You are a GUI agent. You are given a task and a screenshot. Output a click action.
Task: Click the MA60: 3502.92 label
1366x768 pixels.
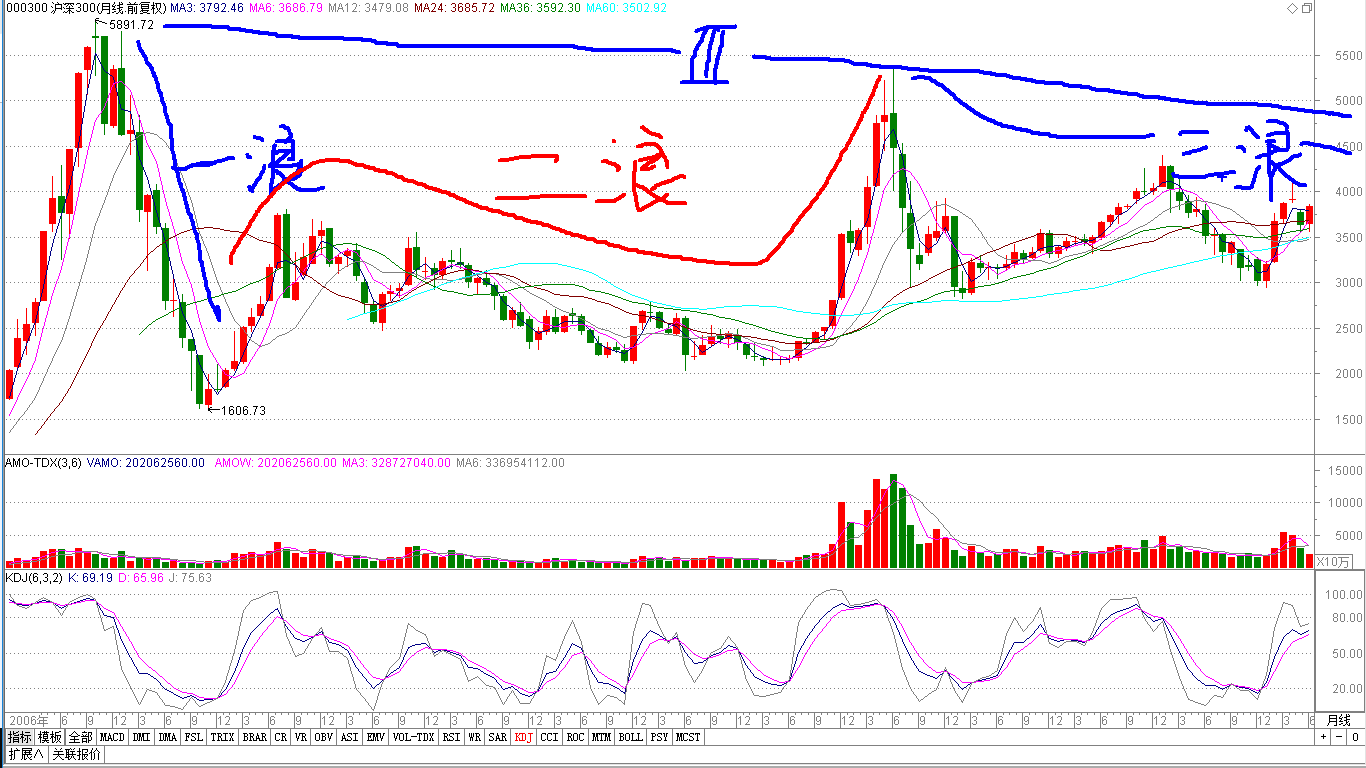tap(626, 8)
